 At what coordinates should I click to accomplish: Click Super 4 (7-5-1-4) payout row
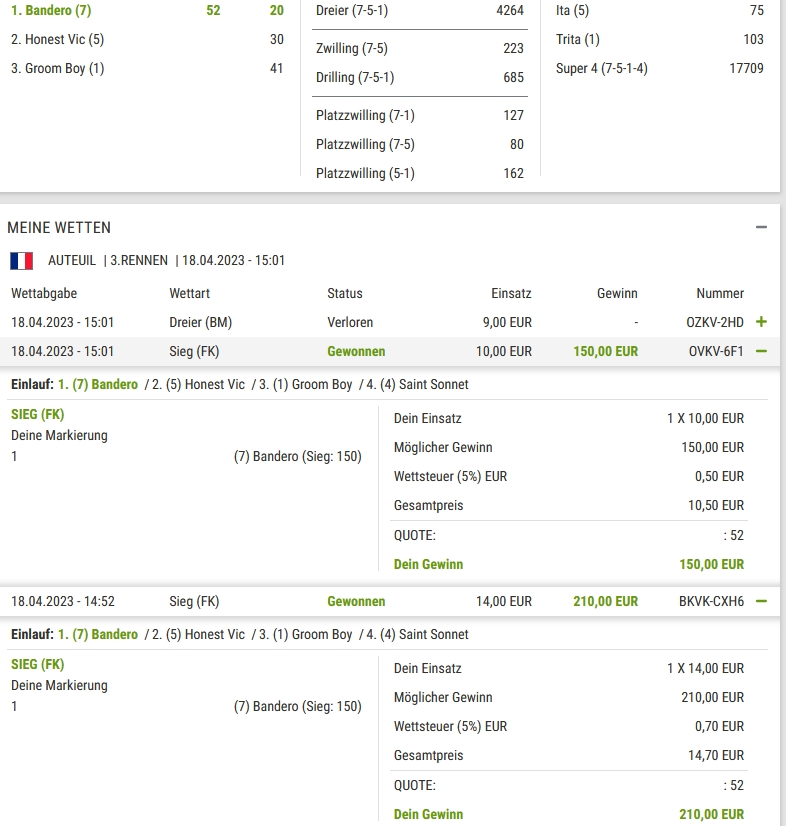(x=660, y=68)
